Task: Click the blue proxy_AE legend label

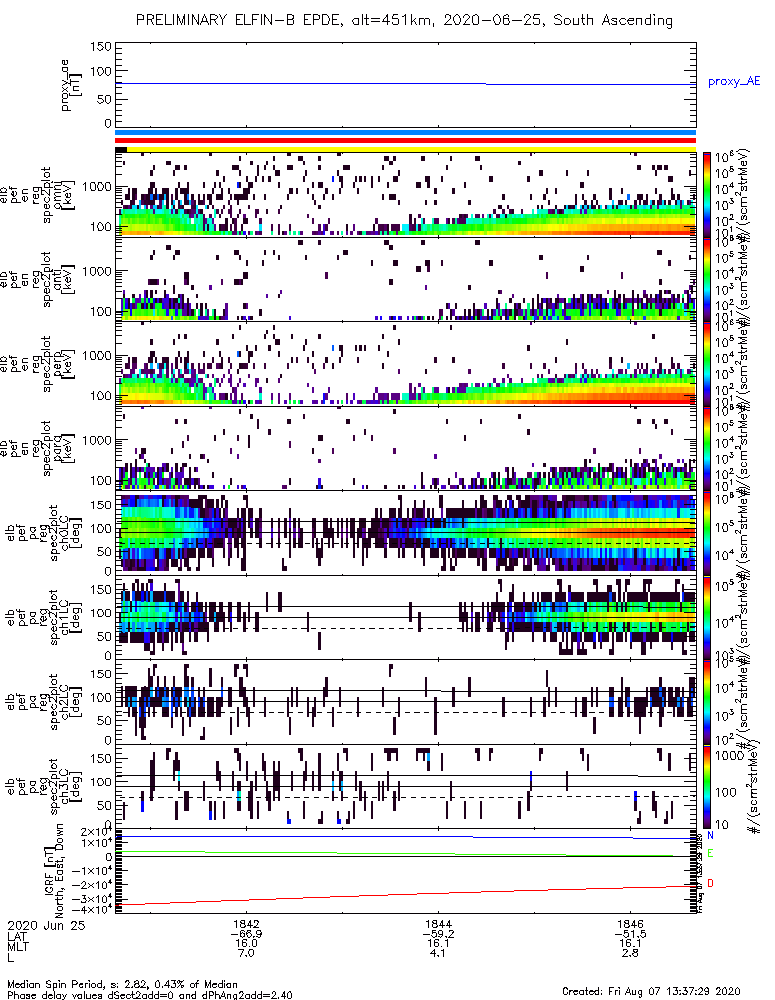Action: (x=734, y=82)
